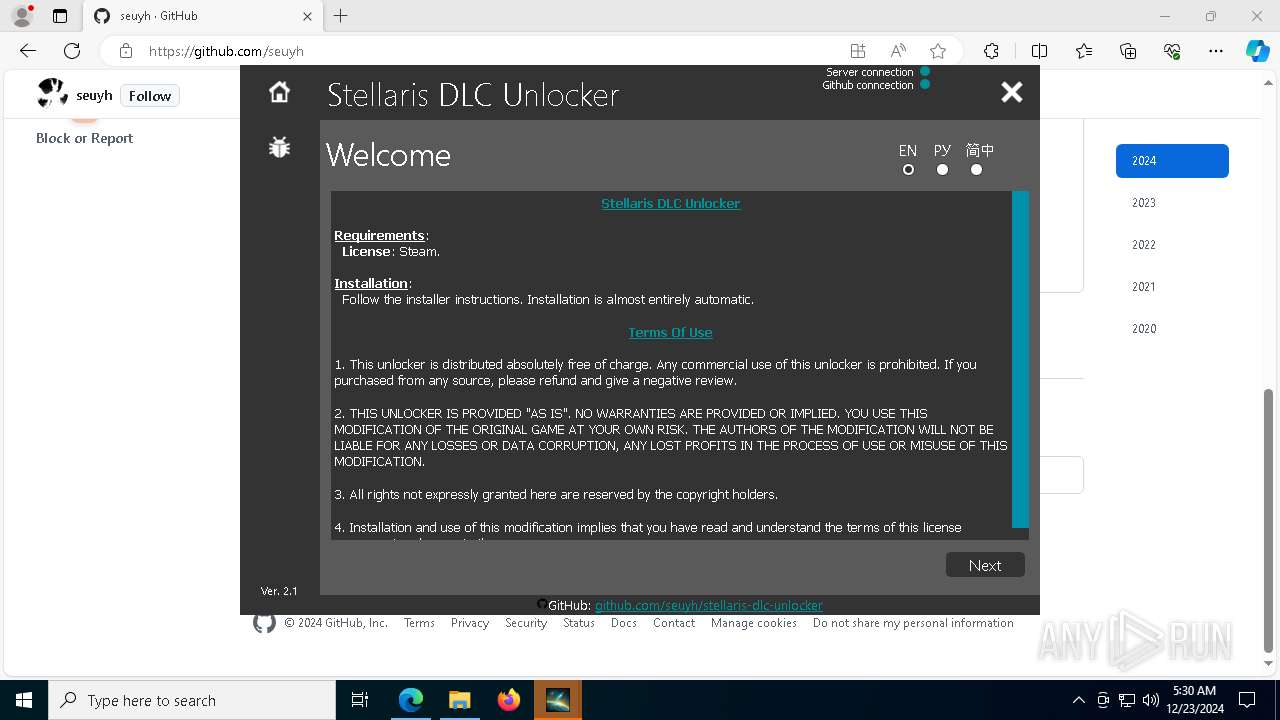The height and width of the screenshot is (720, 1280).
Task: Open Edge Settings and more menu
Action: [x=1216, y=51]
